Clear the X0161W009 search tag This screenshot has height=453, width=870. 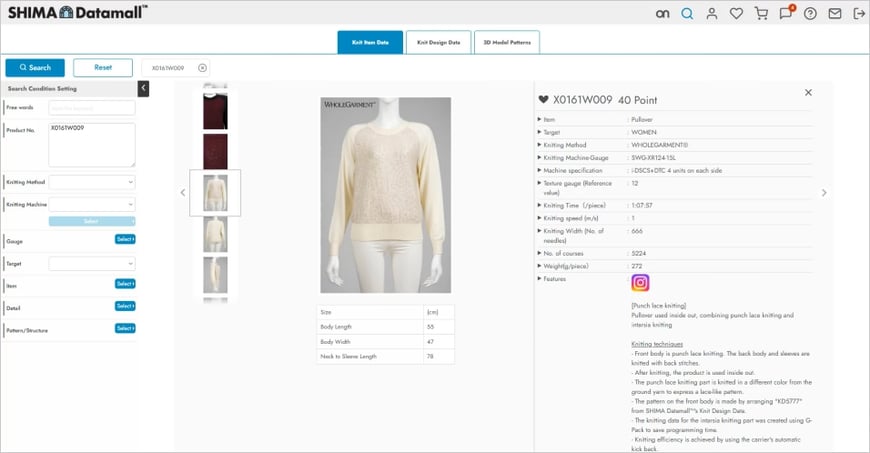(x=203, y=68)
